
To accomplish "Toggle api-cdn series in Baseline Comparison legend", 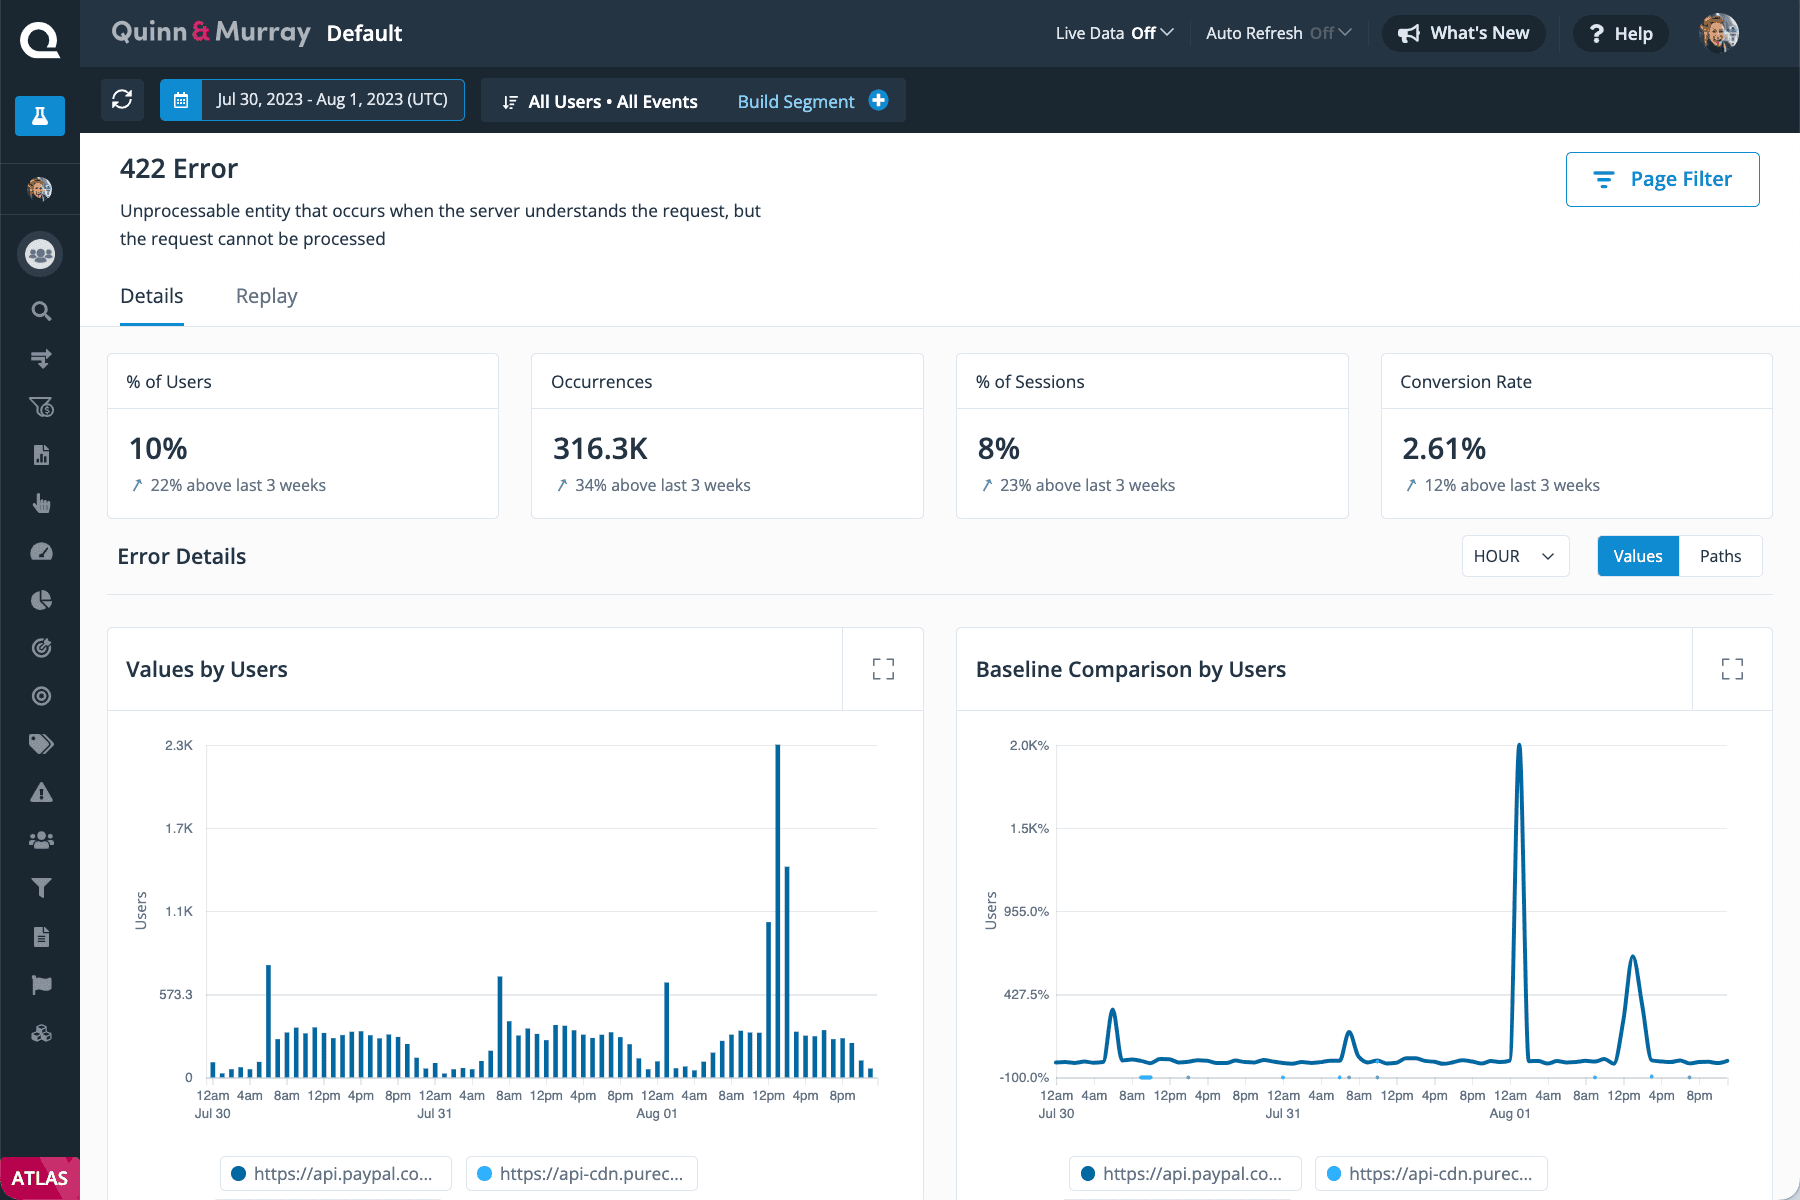I will point(1431,1174).
